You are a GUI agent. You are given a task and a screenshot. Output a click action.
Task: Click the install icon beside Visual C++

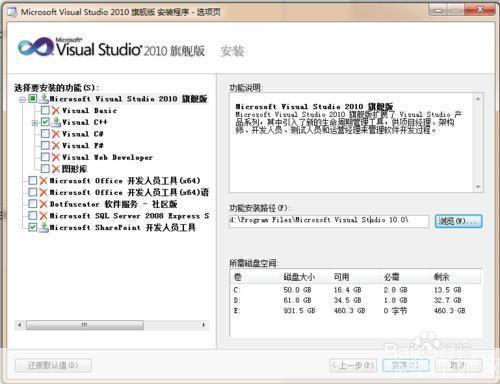point(56,122)
